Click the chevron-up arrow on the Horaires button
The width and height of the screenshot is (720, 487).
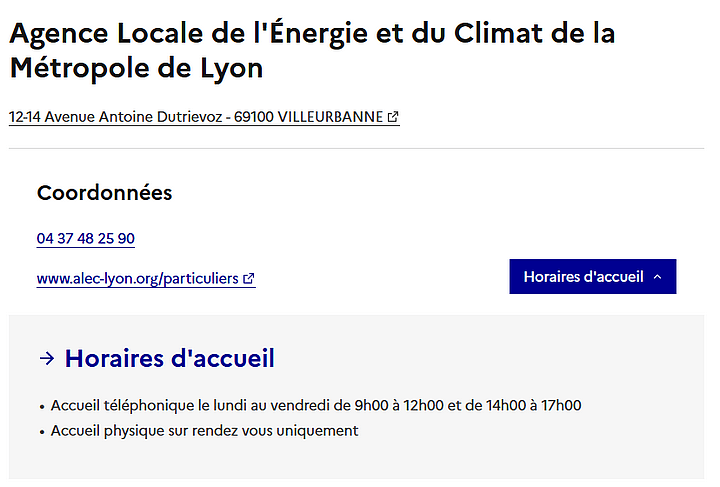[658, 277]
